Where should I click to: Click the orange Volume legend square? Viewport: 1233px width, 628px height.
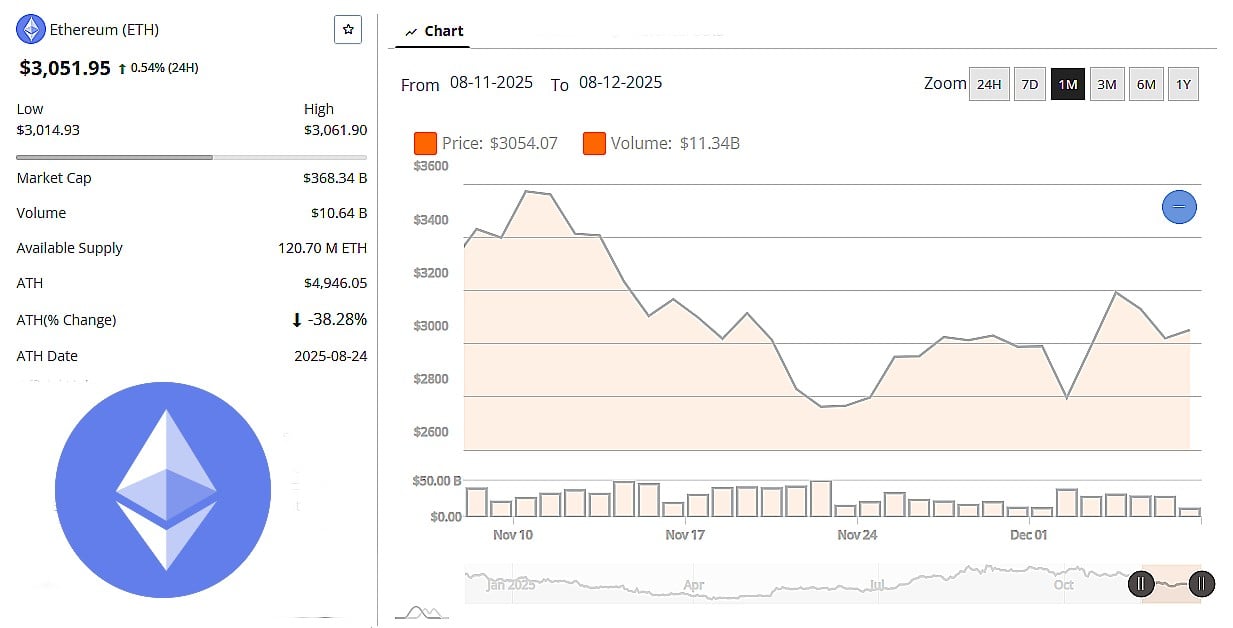[594, 143]
